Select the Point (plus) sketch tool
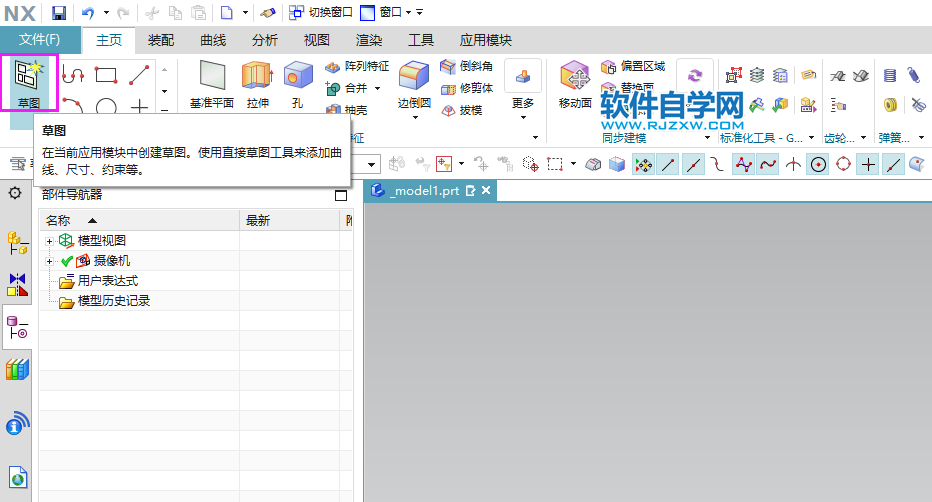Viewport: 932px width, 502px height. (x=139, y=106)
